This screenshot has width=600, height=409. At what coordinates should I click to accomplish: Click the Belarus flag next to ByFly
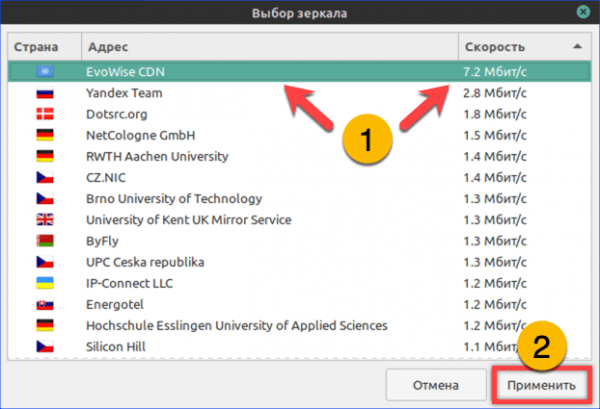coord(45,241)
